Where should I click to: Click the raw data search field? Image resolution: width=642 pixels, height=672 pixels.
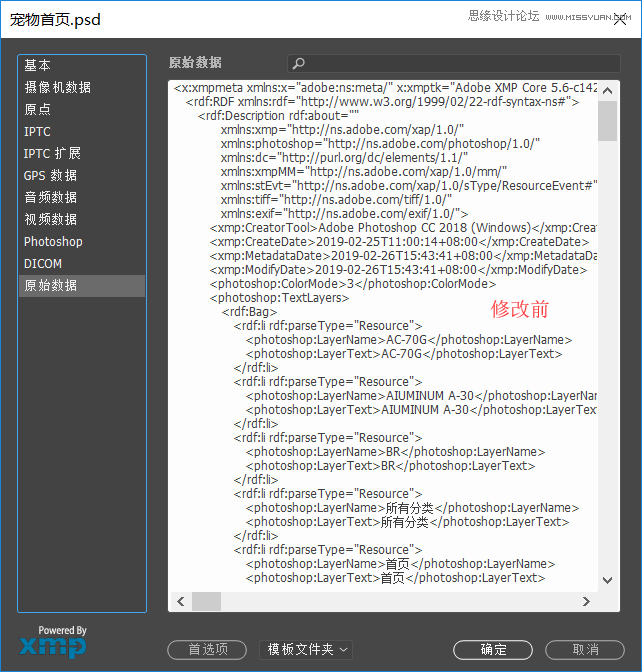point(454,63)
